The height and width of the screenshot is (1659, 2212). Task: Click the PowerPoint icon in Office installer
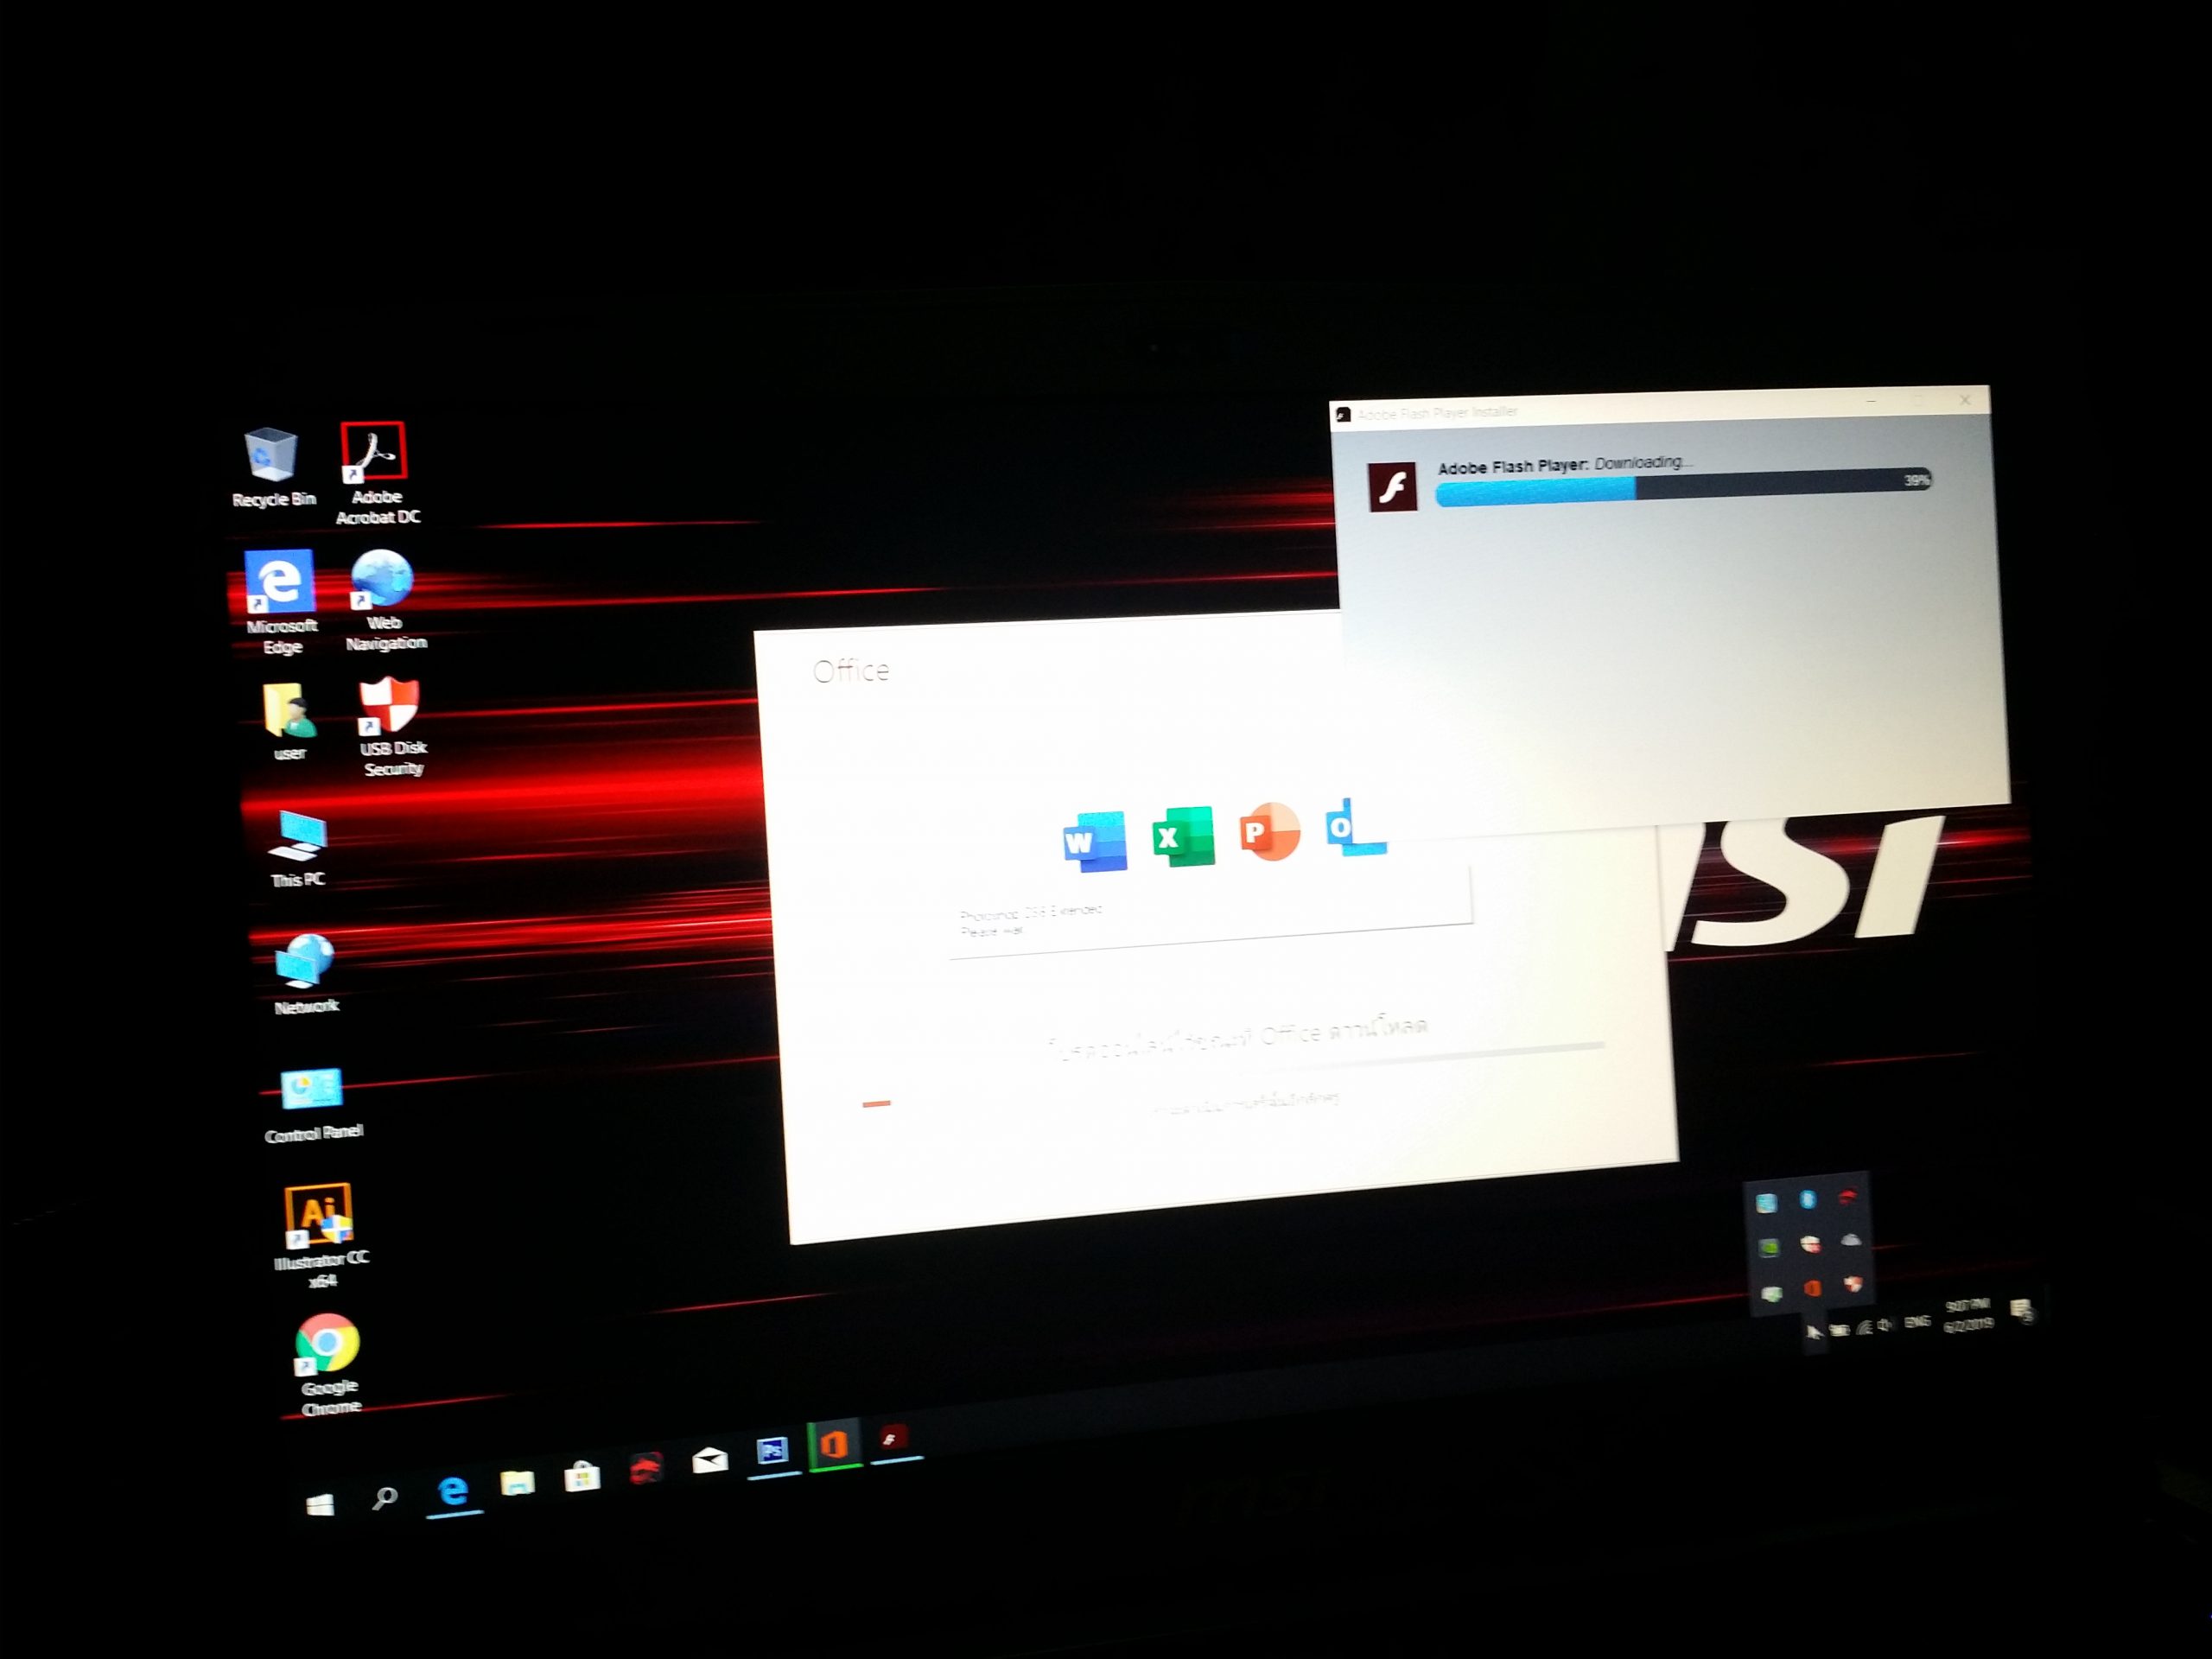pyautogui.click(x=1269, y=831)
